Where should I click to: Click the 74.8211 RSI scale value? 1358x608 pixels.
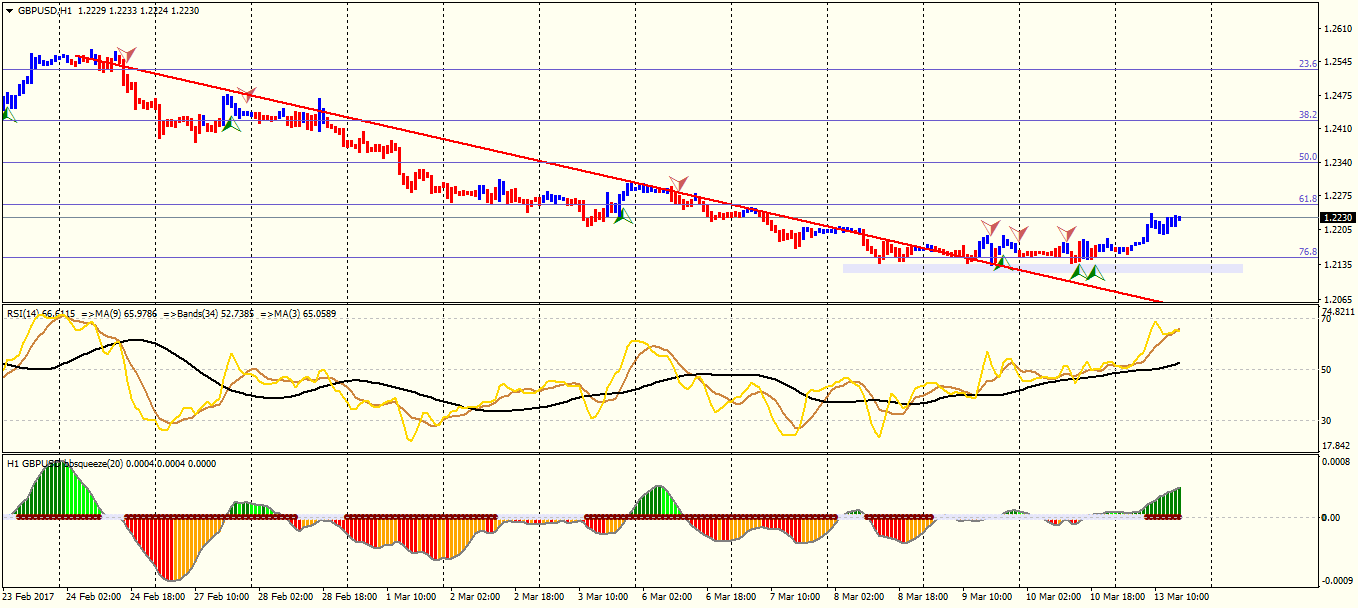(x=1338, y=312)
